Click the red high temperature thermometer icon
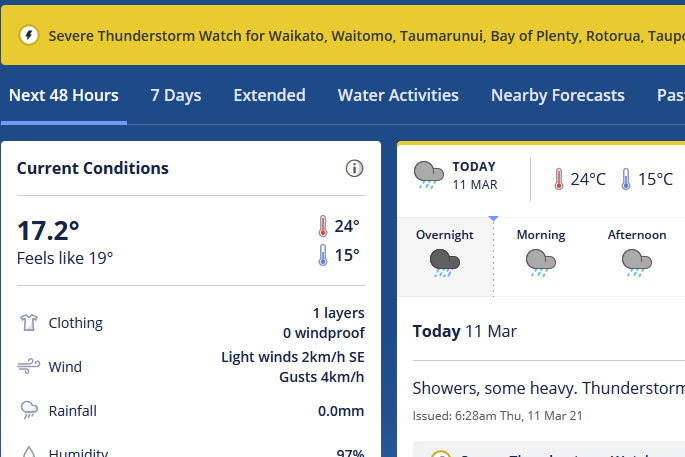685x457 pixels. tap(322, 226)
